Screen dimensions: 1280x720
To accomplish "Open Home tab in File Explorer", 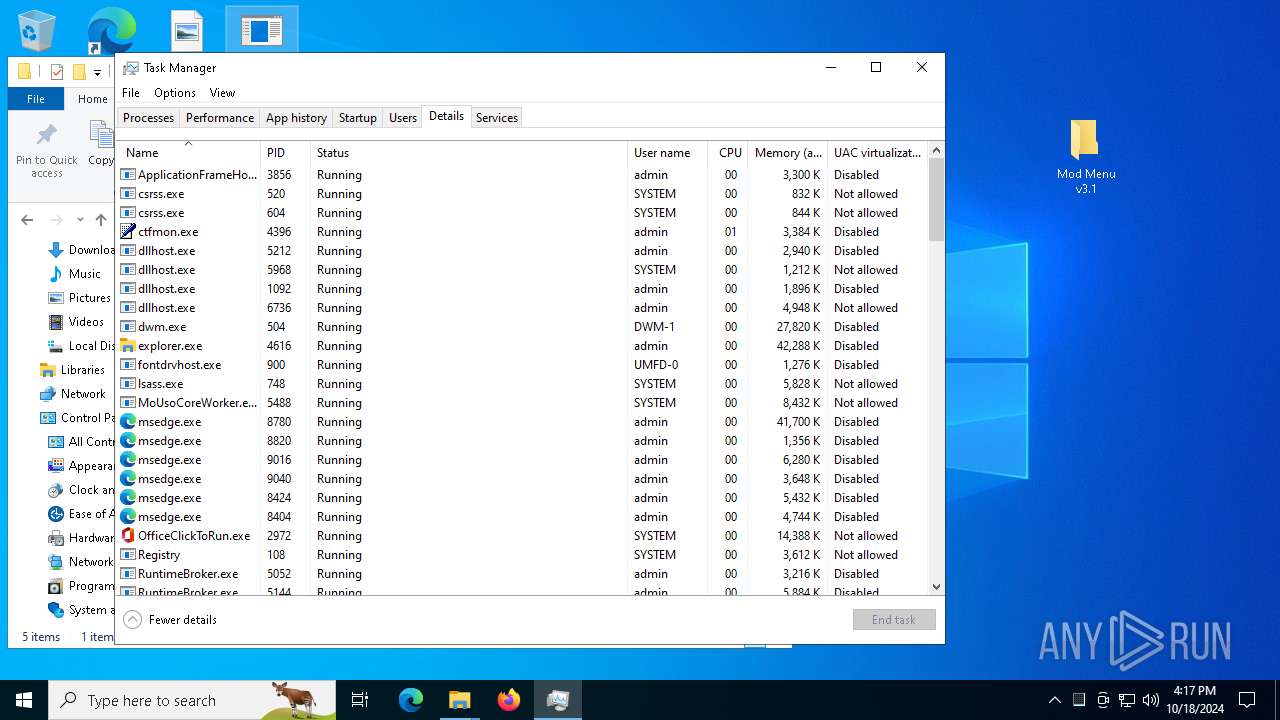I will [93, 99].
